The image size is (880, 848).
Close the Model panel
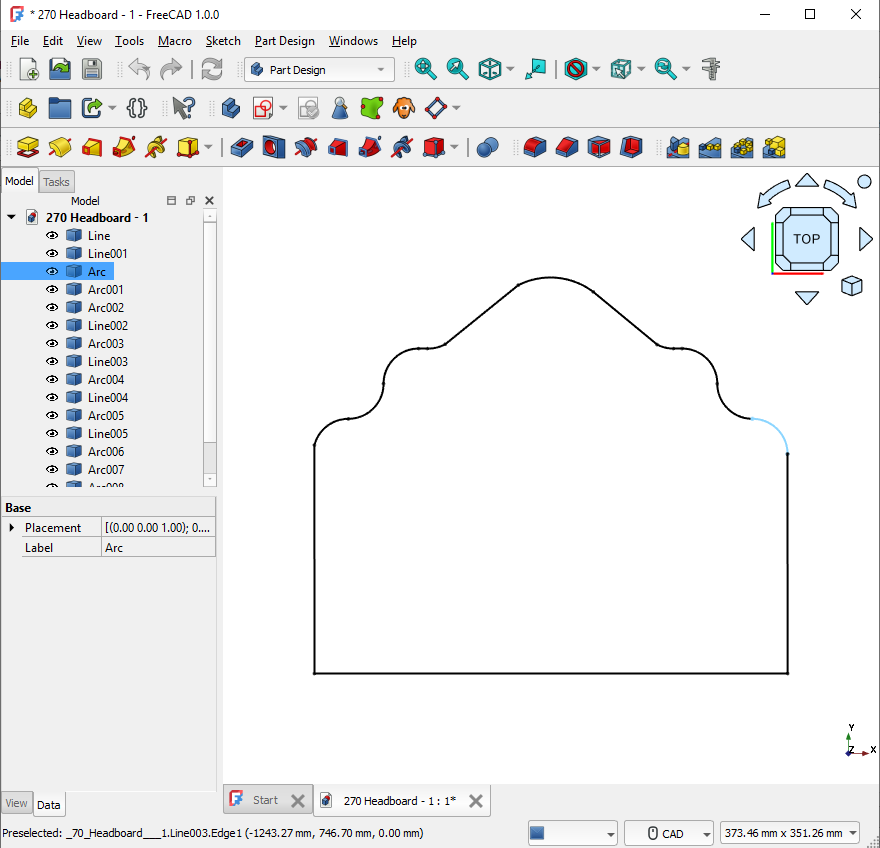point(209,200)
